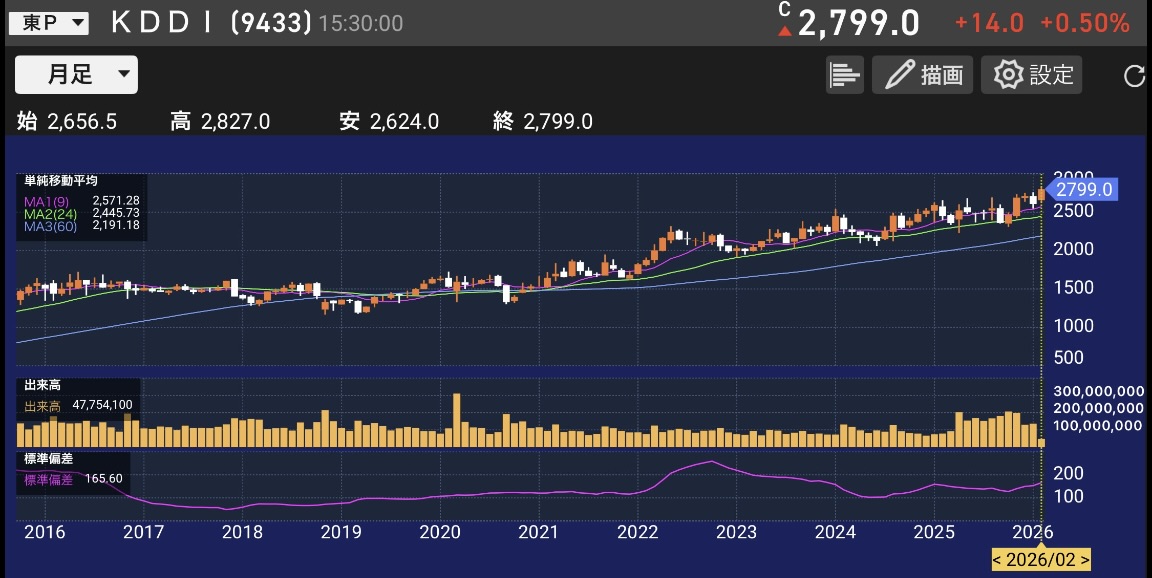Click the gear icon in the 設定 button
The width and height of the screenshot is (1152, 578).
pos(1010,74)
